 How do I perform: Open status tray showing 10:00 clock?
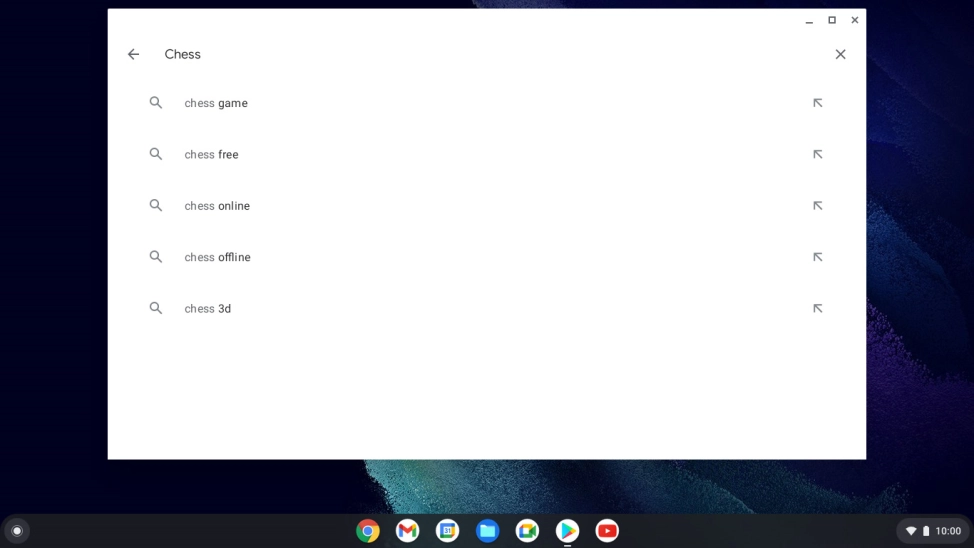pos(934,531)
